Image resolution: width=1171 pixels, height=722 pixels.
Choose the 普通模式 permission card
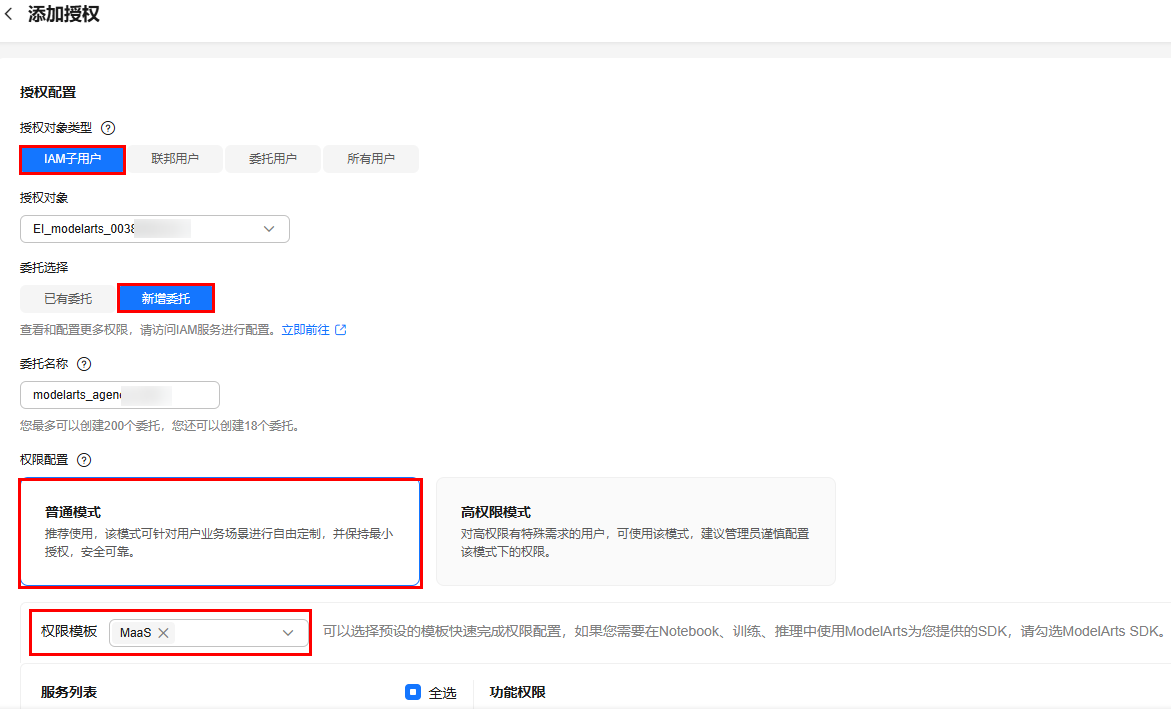point(220,532)
